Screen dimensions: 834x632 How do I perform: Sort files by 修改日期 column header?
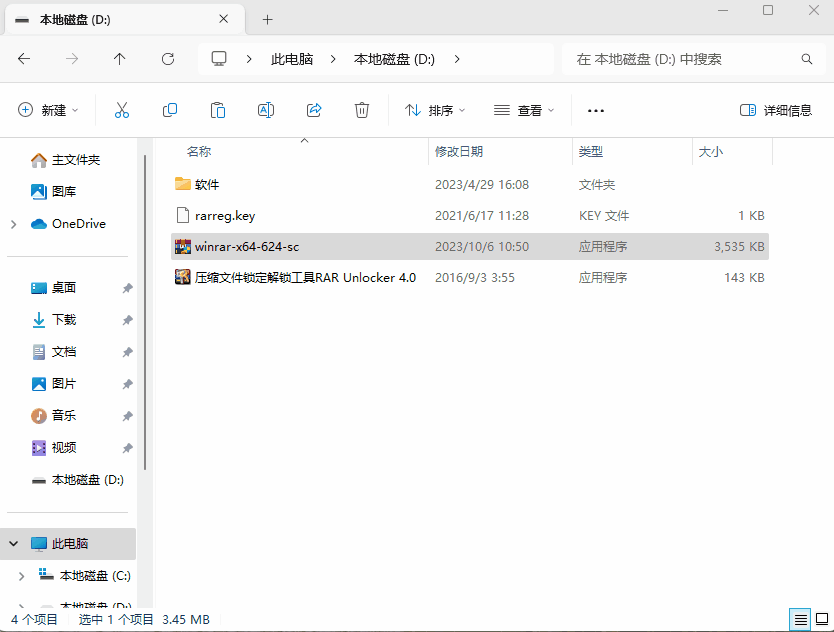coord(459,151)
